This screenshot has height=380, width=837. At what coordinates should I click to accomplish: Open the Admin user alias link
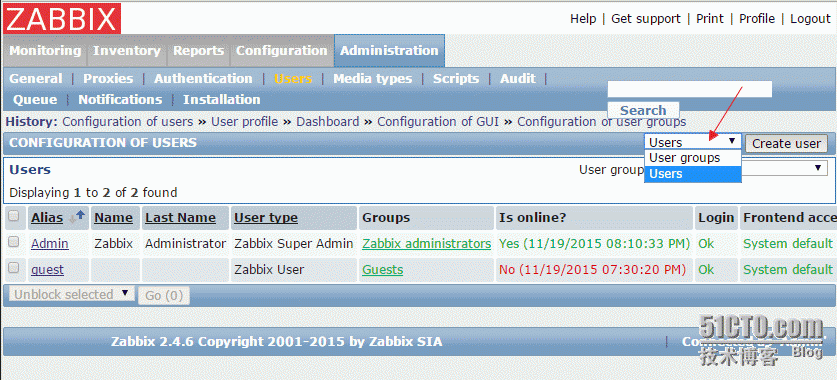pyautogui.click(x=50, y=244)
